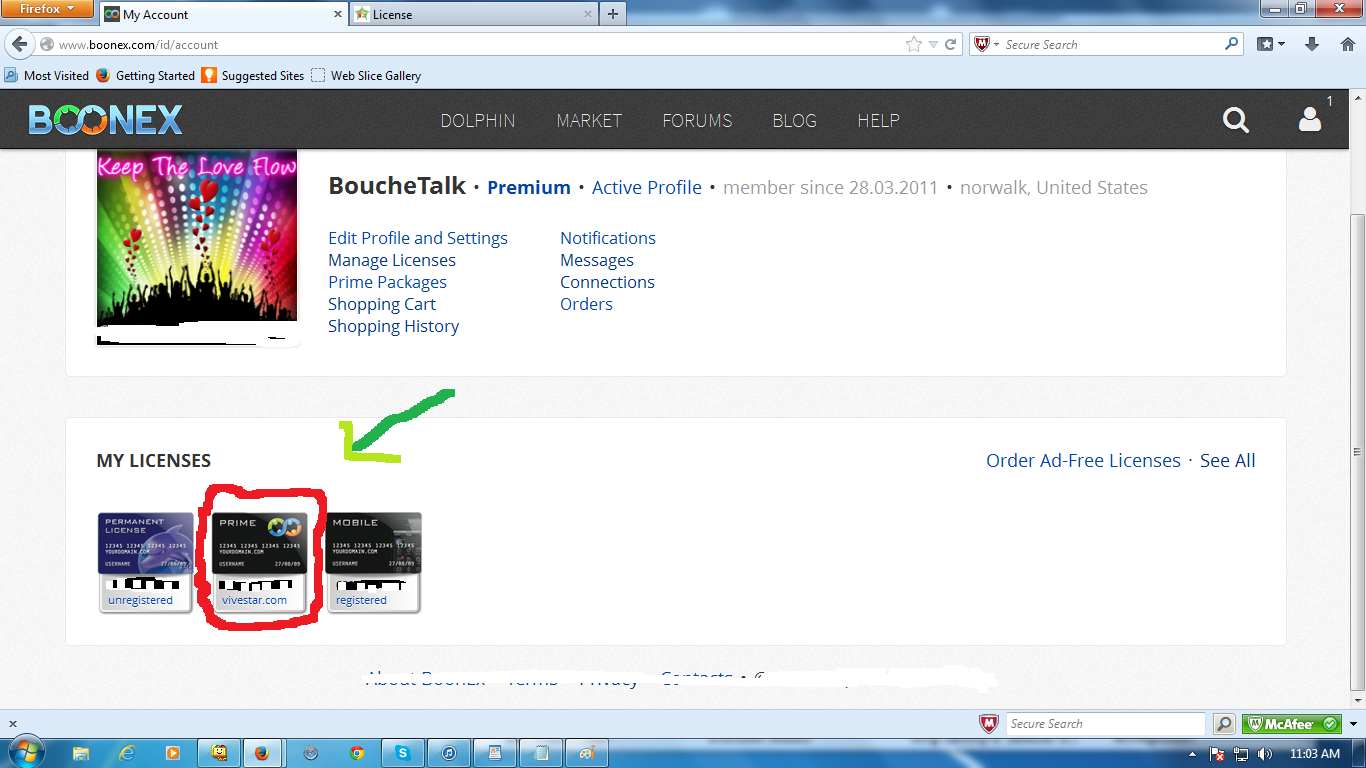This screenshot has width=1366, height=768.
Task: Open the BLOG menu item
Action: tap(795, 120)
